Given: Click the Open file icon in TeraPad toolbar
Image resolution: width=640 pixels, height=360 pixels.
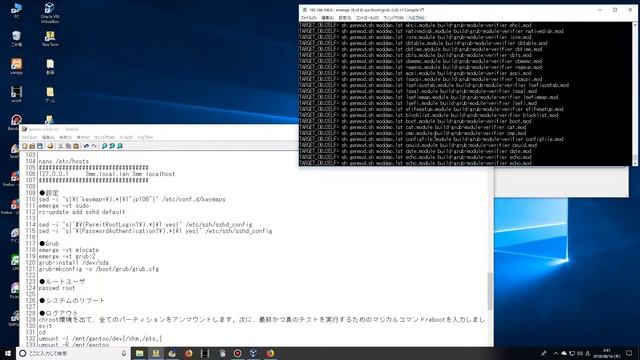Looking at the screenshot, I should [32, 146].
